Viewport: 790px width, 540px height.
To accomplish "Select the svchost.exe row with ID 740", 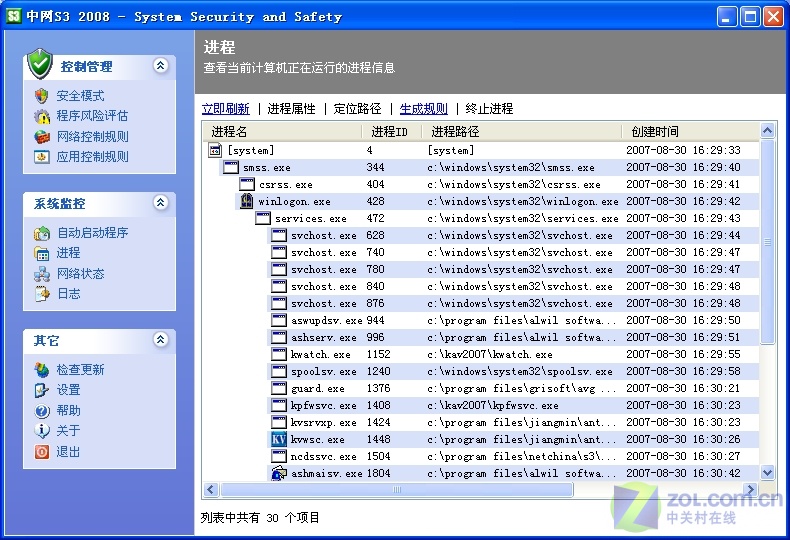I will (481, 252).
